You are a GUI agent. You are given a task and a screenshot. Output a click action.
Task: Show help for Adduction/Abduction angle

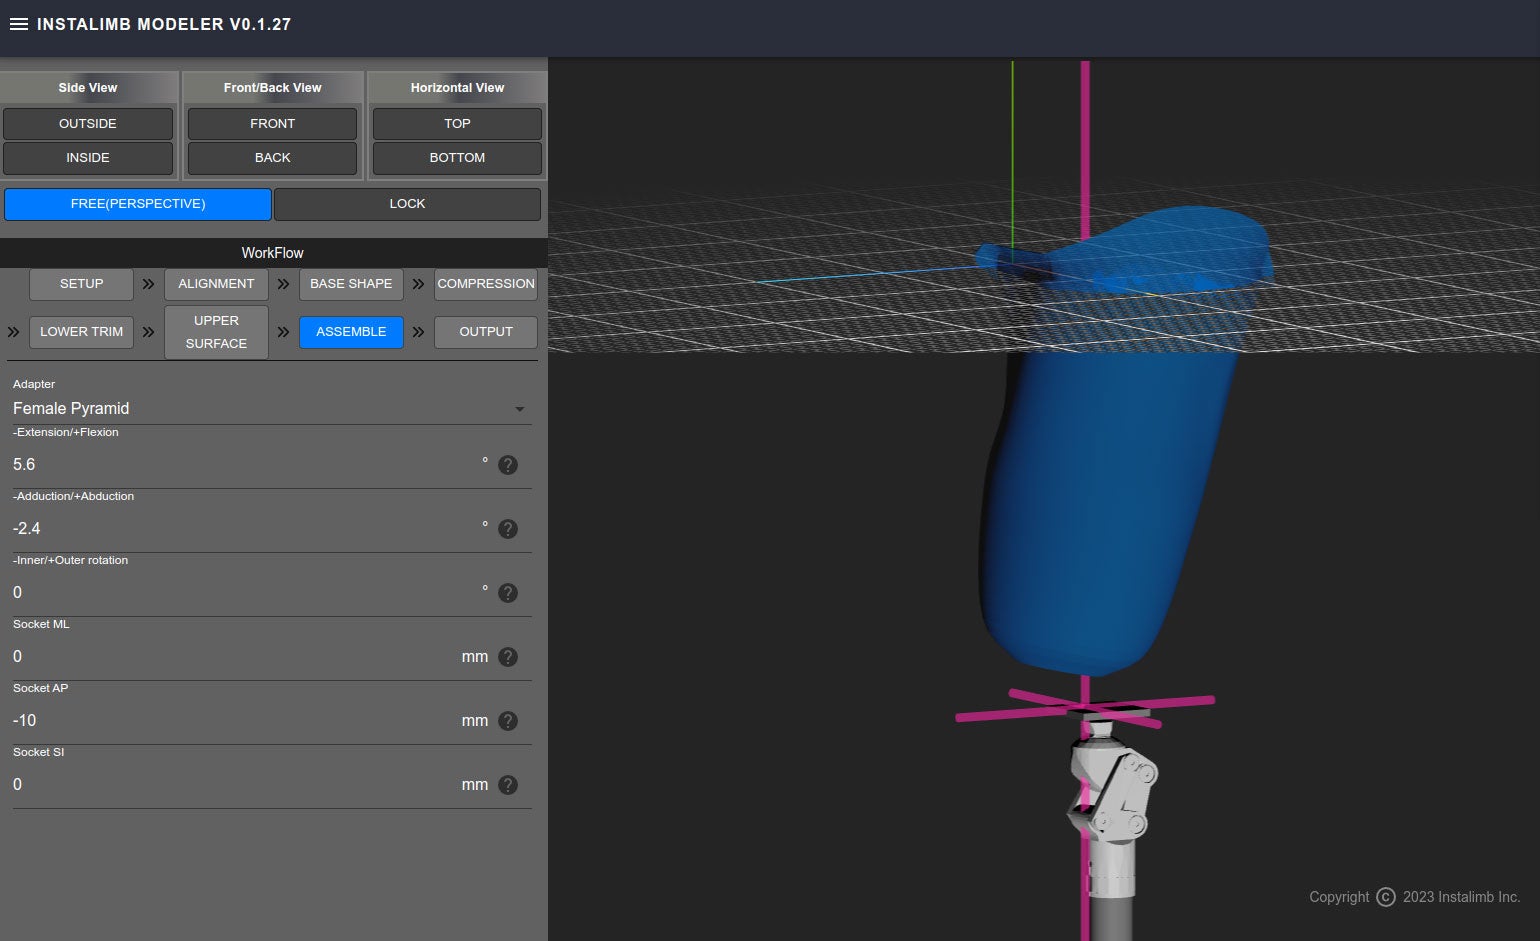pyautogui.click(x=508, y=529)
